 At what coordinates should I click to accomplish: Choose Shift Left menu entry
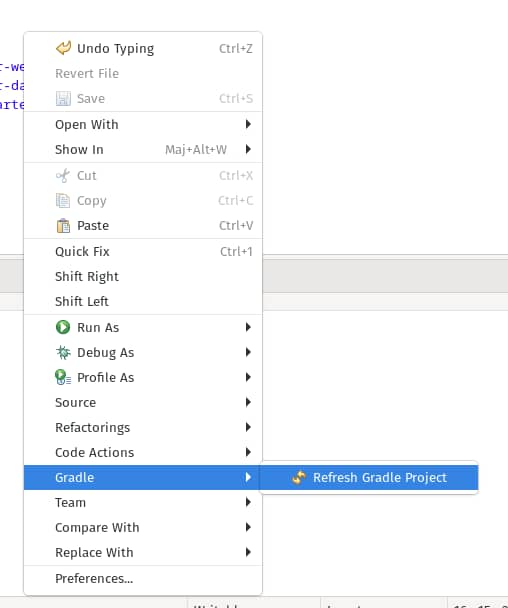[x=143, y=301]
